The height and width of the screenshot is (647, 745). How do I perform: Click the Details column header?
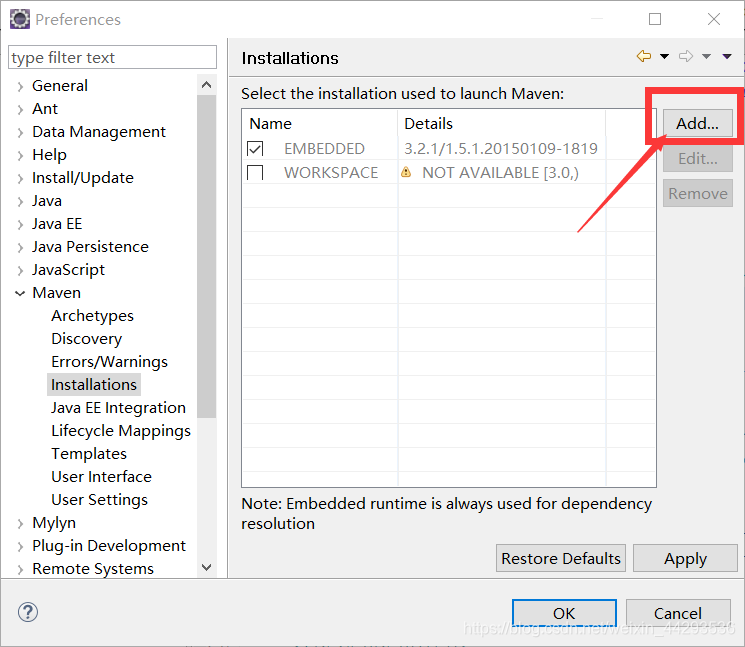pos(502,124)
